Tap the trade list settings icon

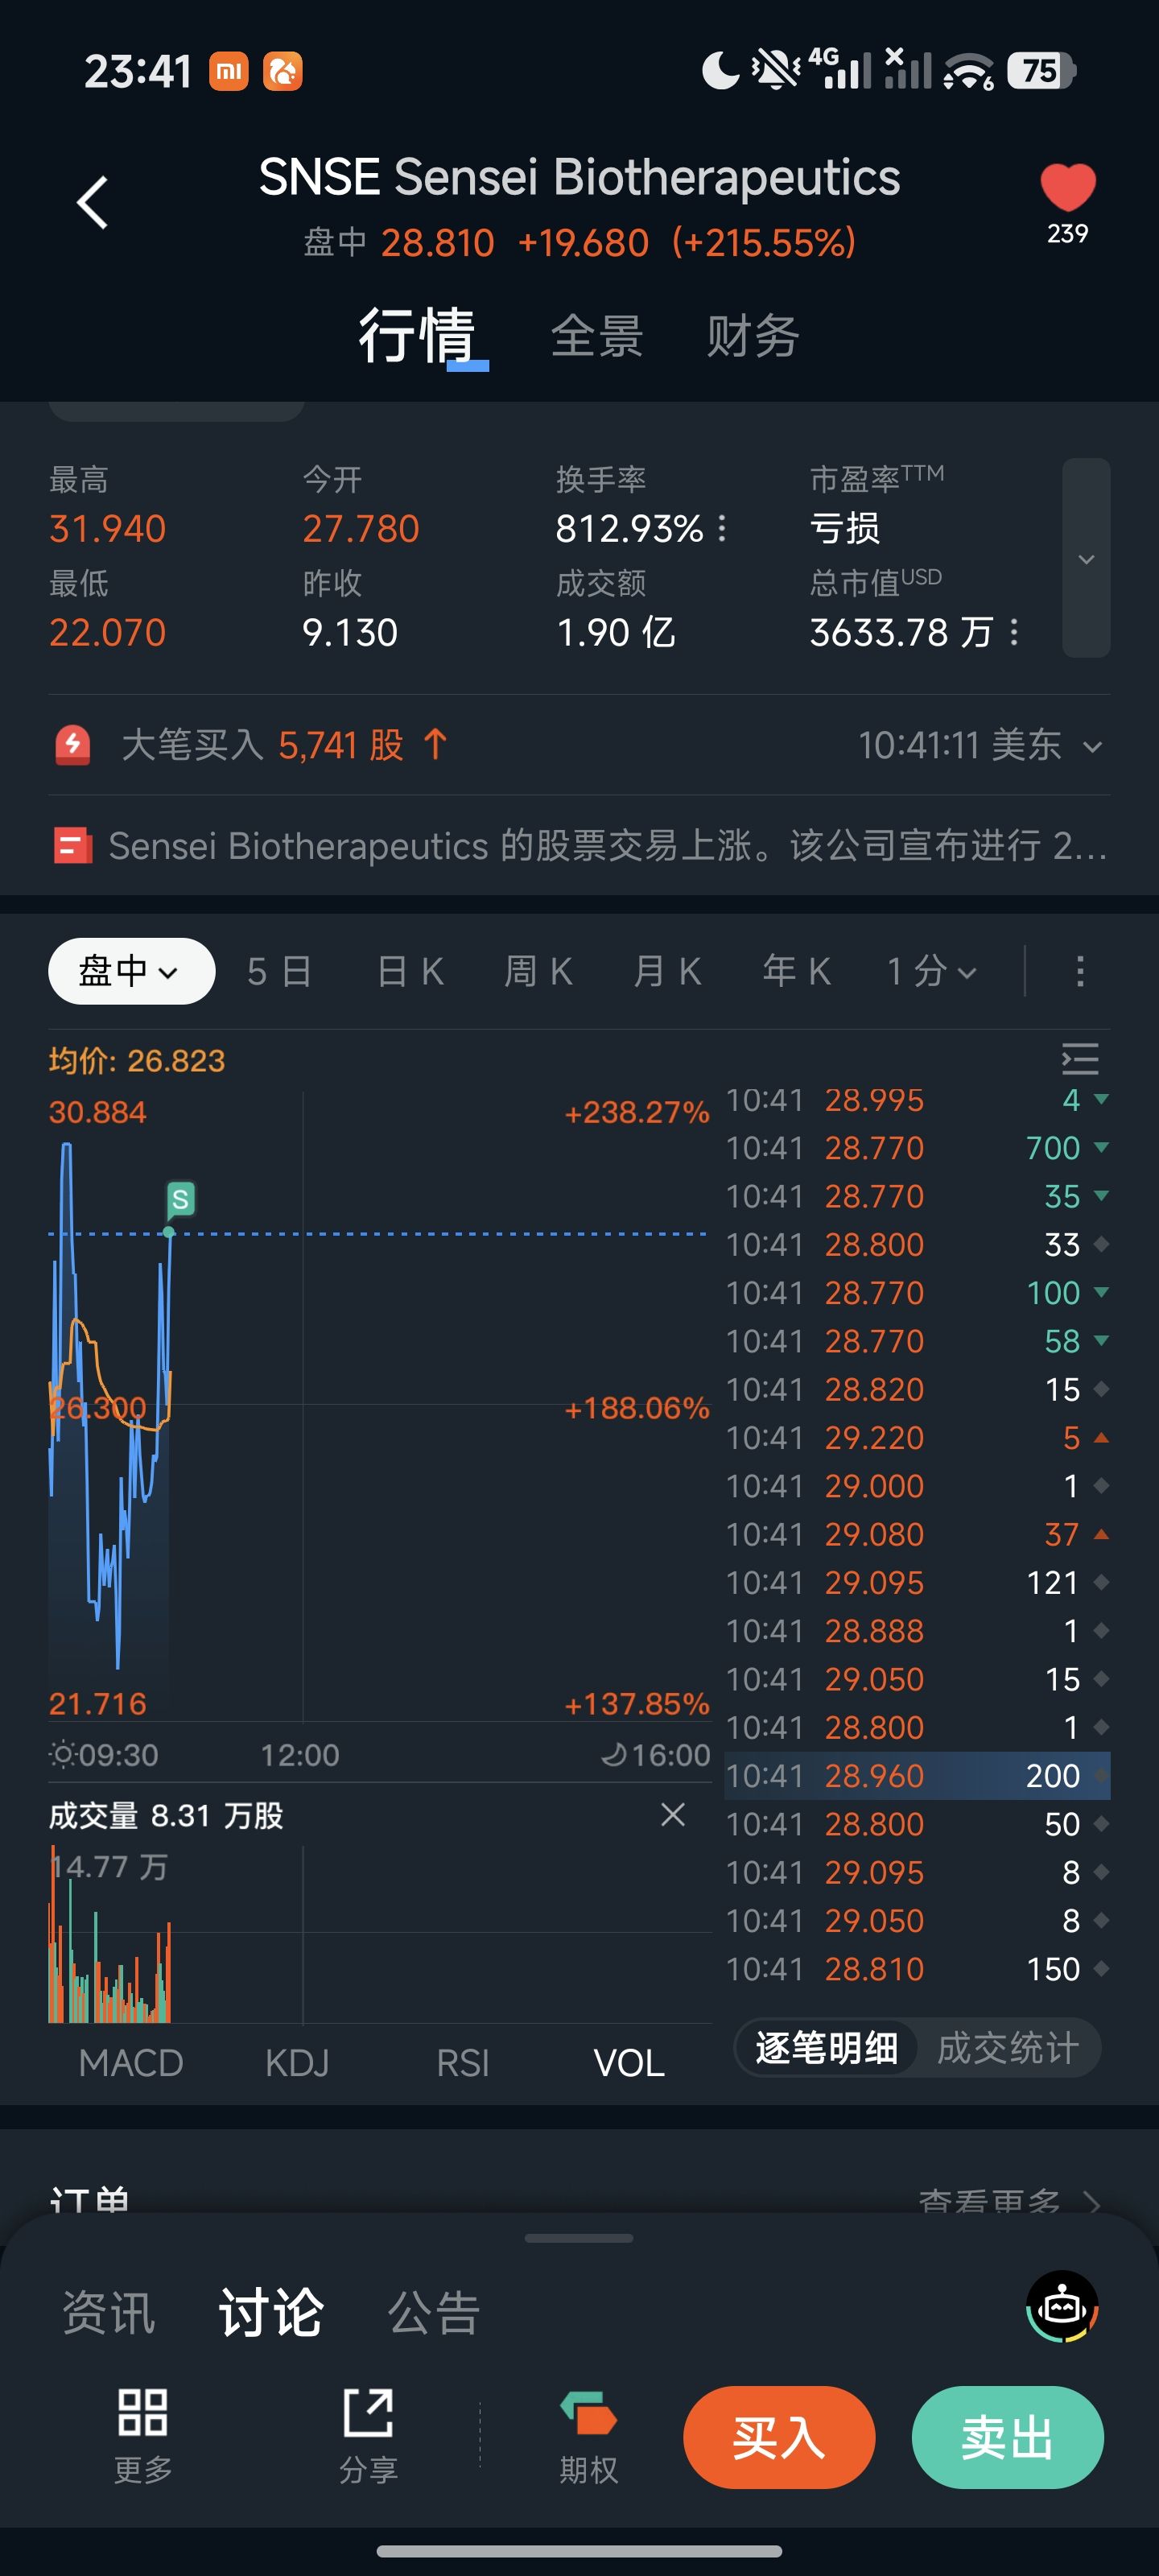pyautogui.click(x=1079, y=1058)
